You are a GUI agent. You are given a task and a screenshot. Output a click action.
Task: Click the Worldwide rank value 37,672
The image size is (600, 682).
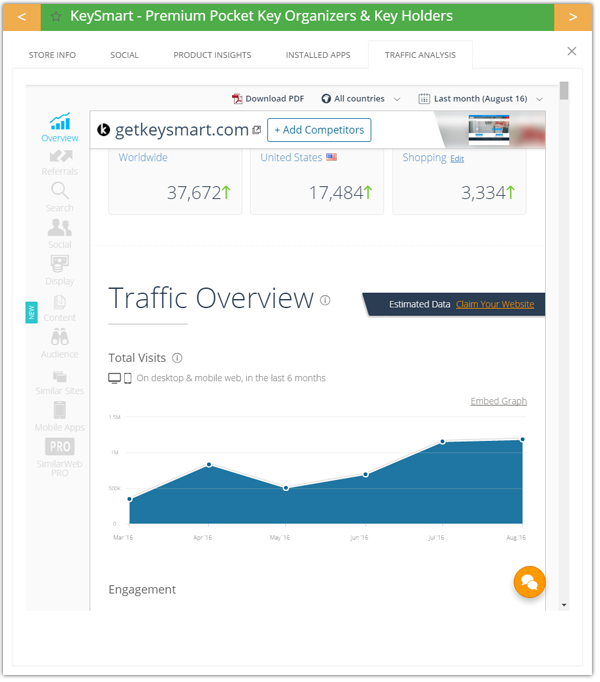pos(195,193)
